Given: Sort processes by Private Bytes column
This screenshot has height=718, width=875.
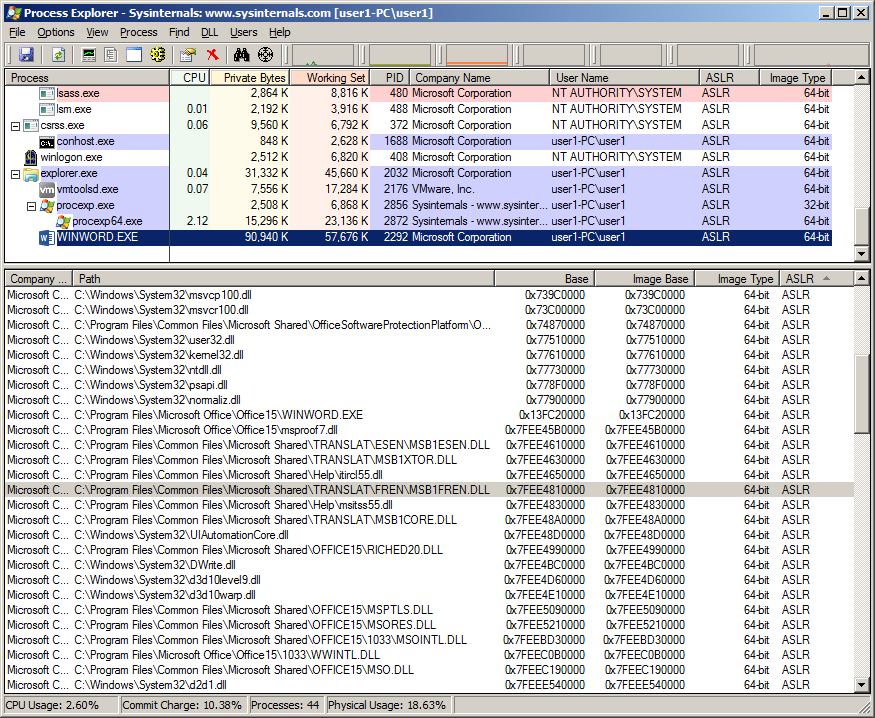Looking at the screenshot, I should pyautogui.click(x=249, y=77).
